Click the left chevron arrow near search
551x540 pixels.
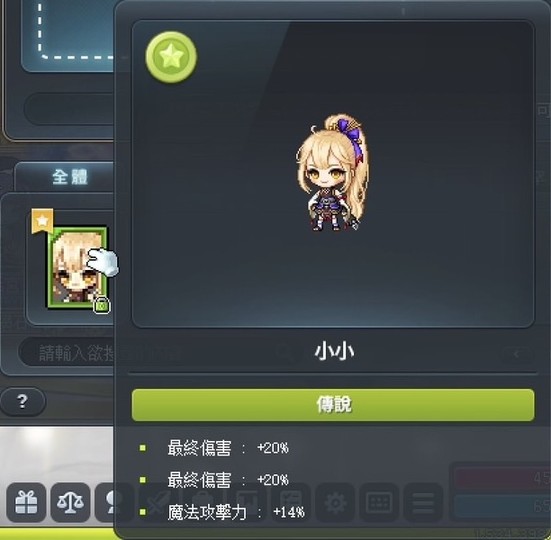[517, 354]
